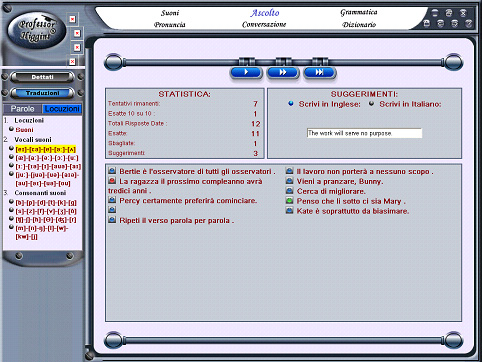Select the 'Scrivi in Inglese' radio button
Screen dimensions: 482x362
(x=291, y=104)
